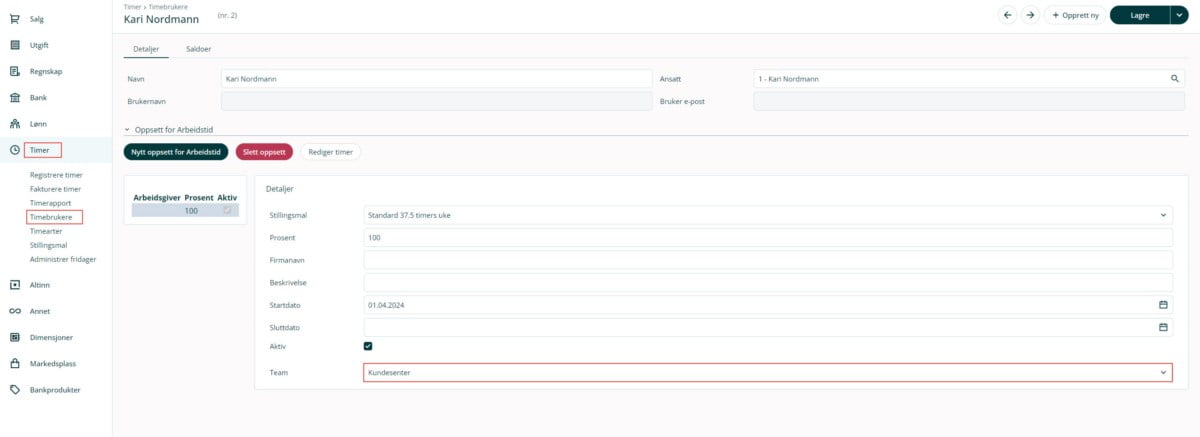This screenshot has width=1200, height=437.
Task: Click the search icon in Ansatt field
Action: point(1175,78)
